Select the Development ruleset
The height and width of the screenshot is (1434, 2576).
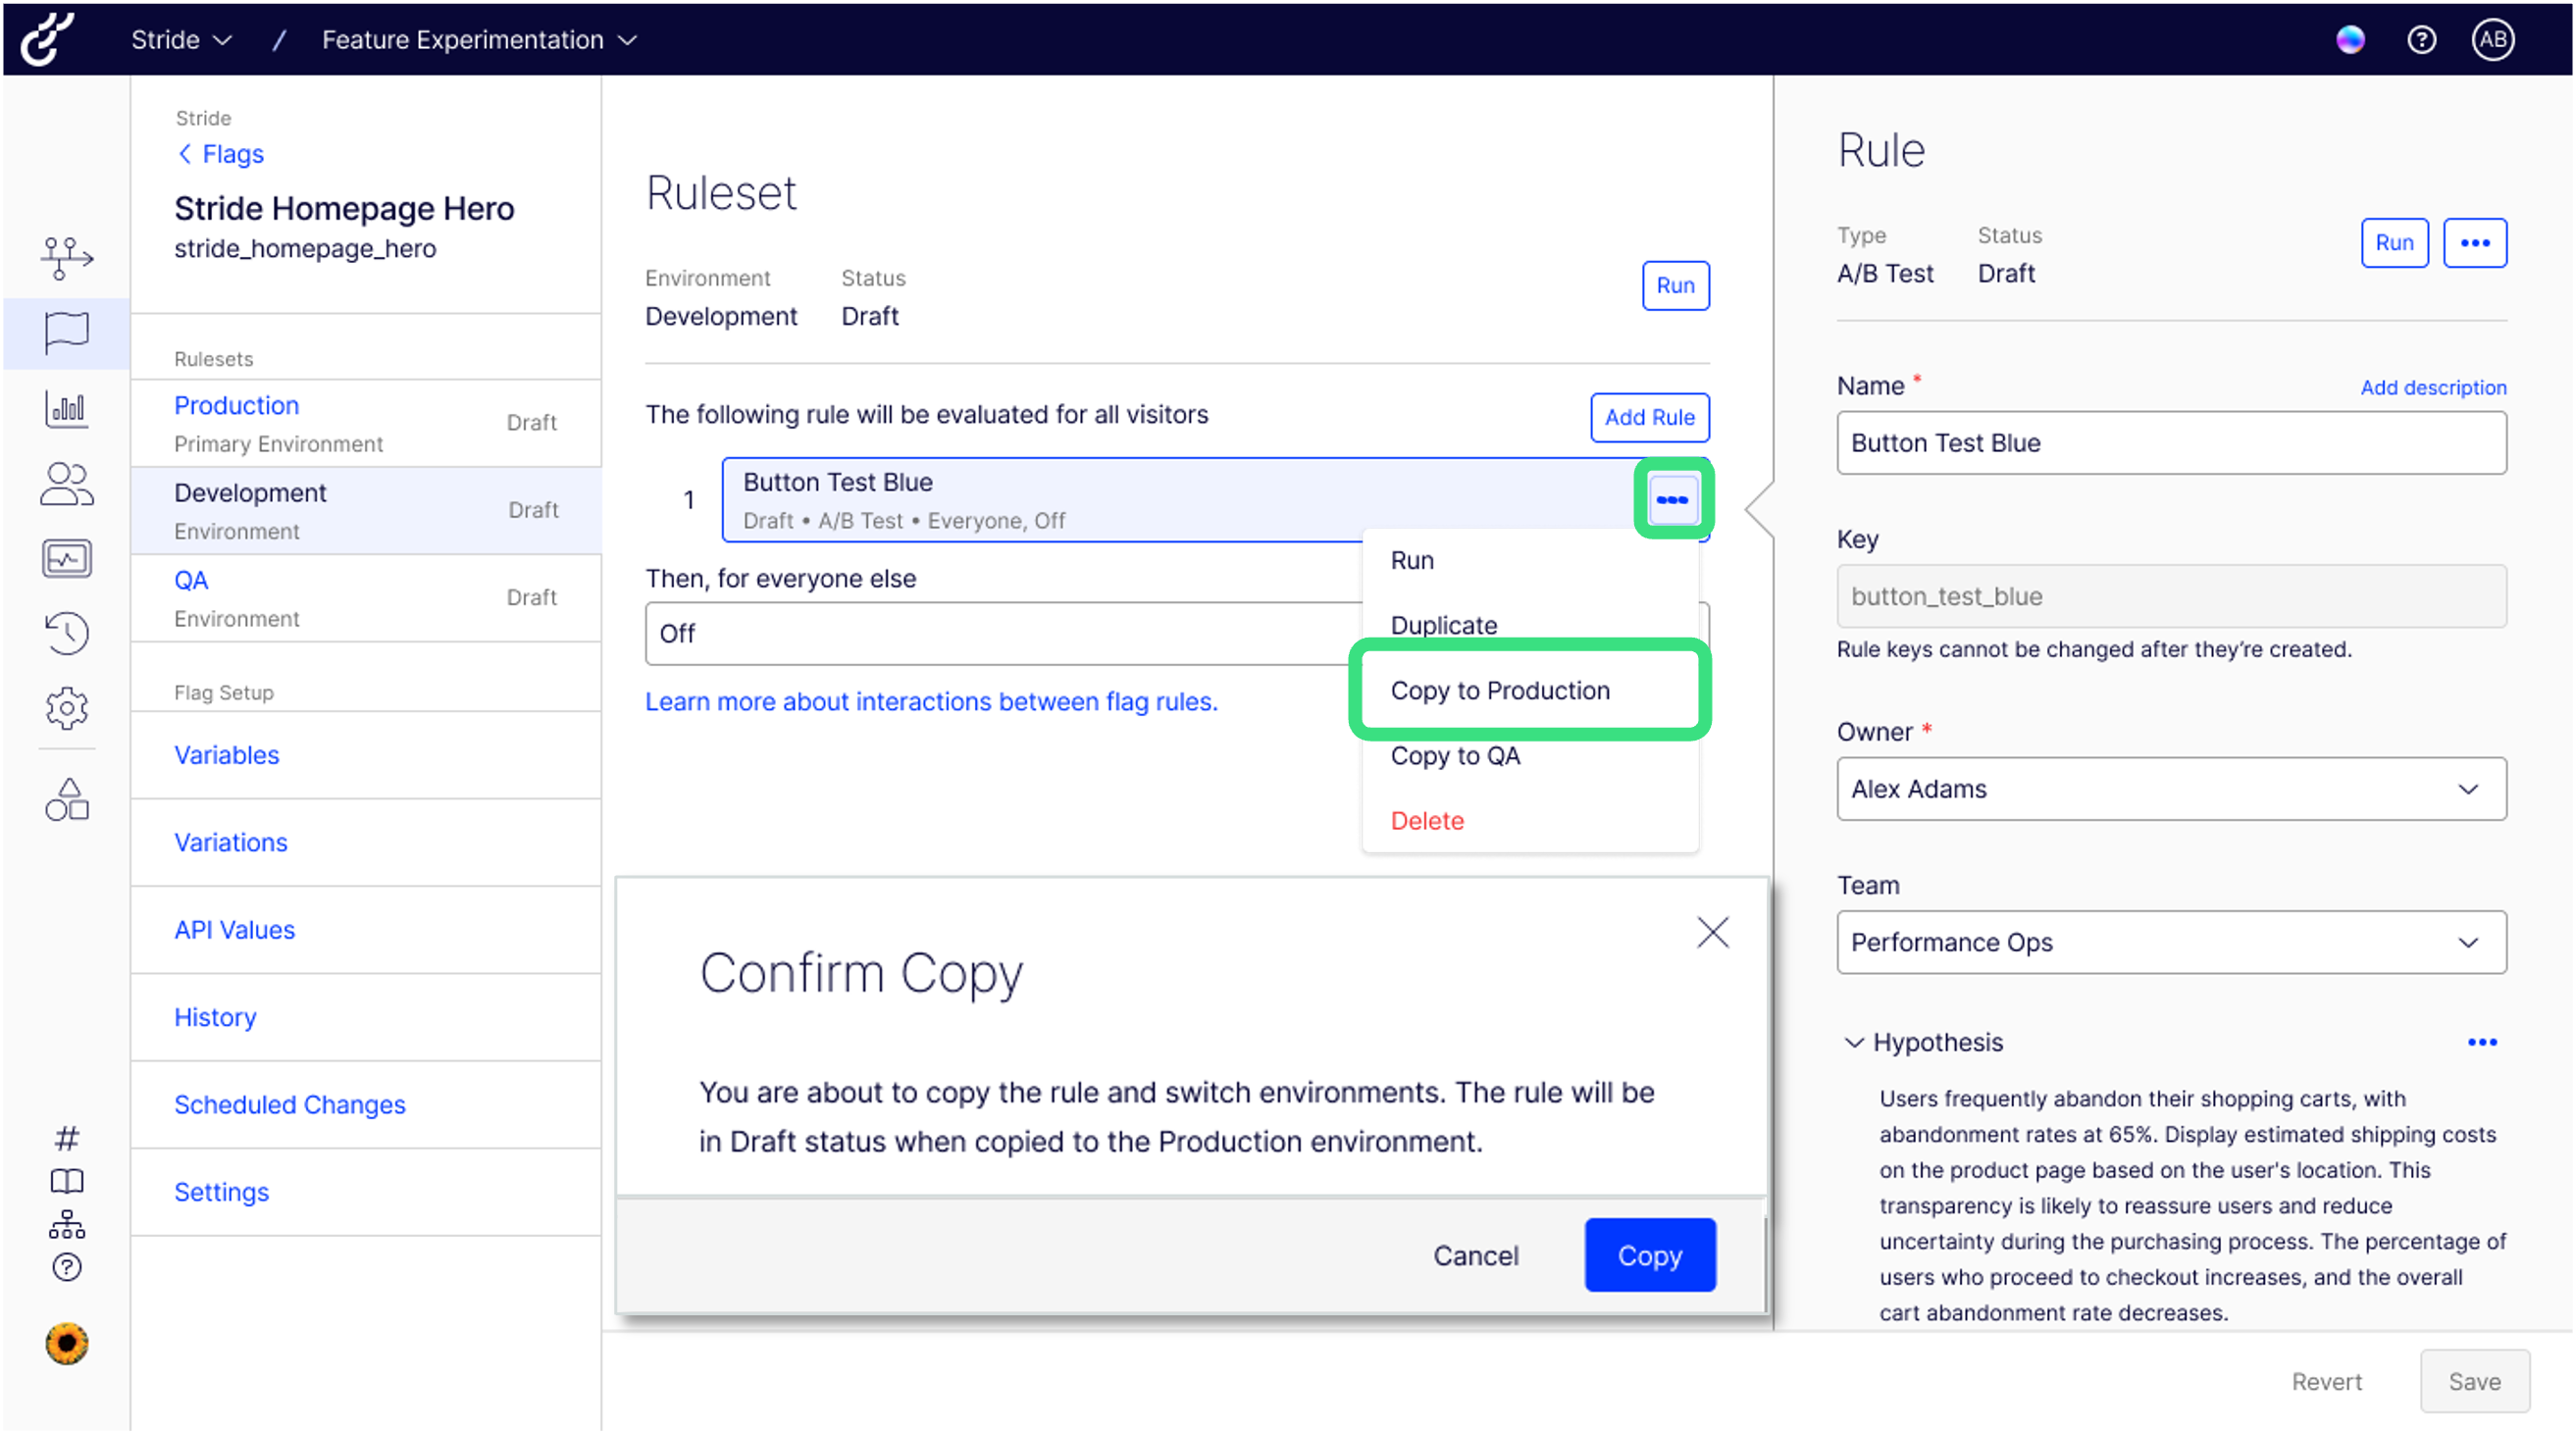[366, 510]
